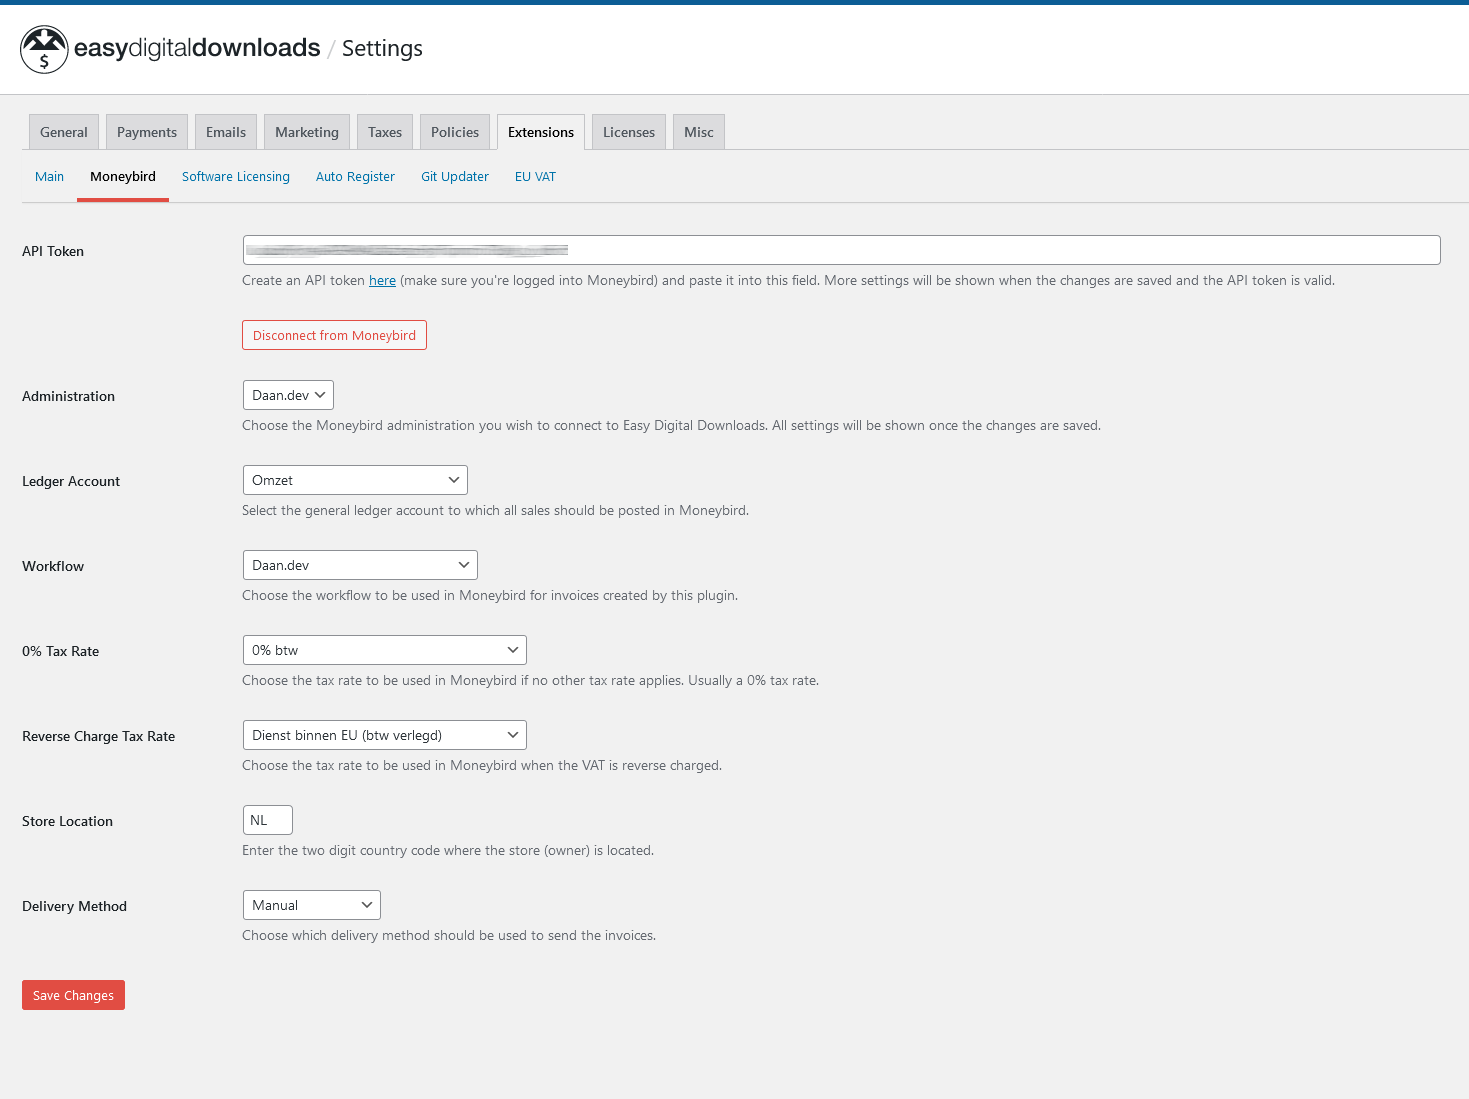Click the Store Location text field
Image resolution: width=1469 pixels, height=1099 pixels.
pyautogui.click(x=267, y=820)
